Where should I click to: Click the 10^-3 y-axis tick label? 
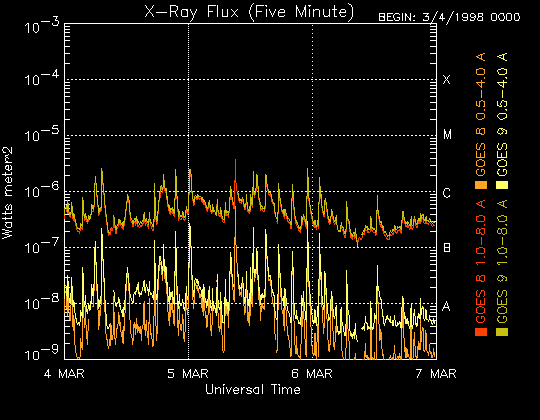click(42, 28)
